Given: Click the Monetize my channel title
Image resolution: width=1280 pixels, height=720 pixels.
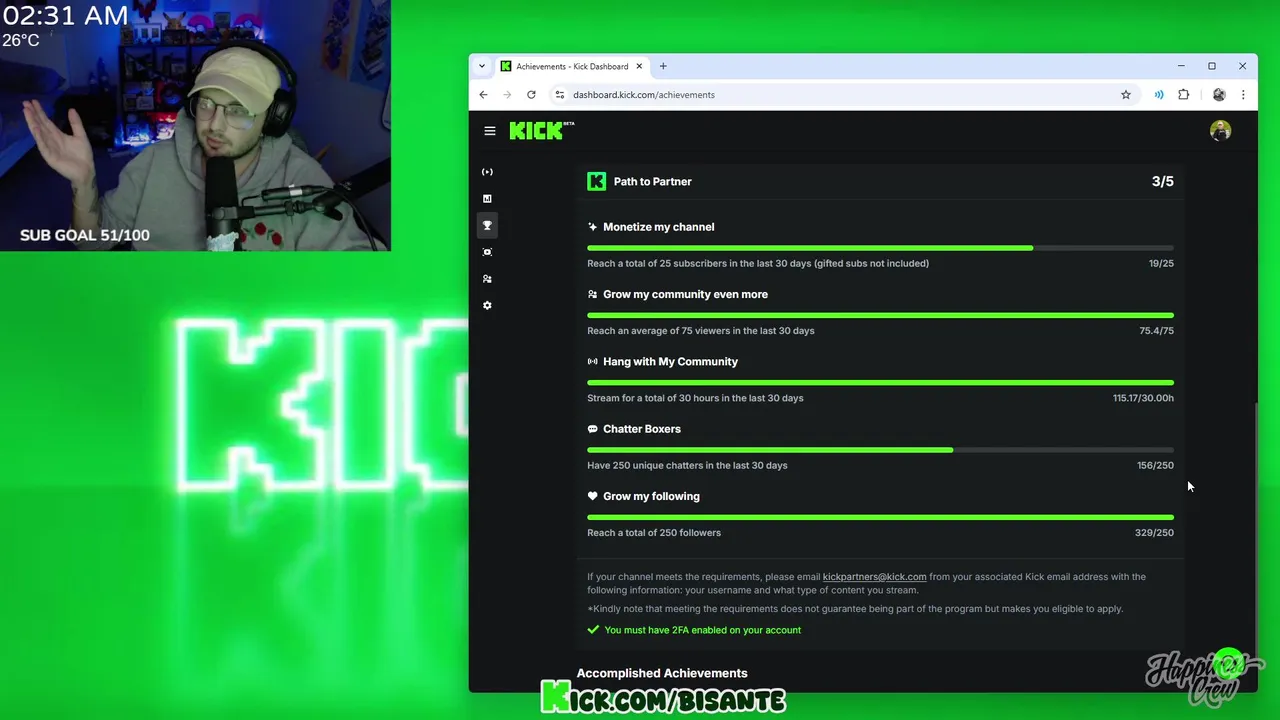Looking at the screenshot, I should click(x=658, y=227).
